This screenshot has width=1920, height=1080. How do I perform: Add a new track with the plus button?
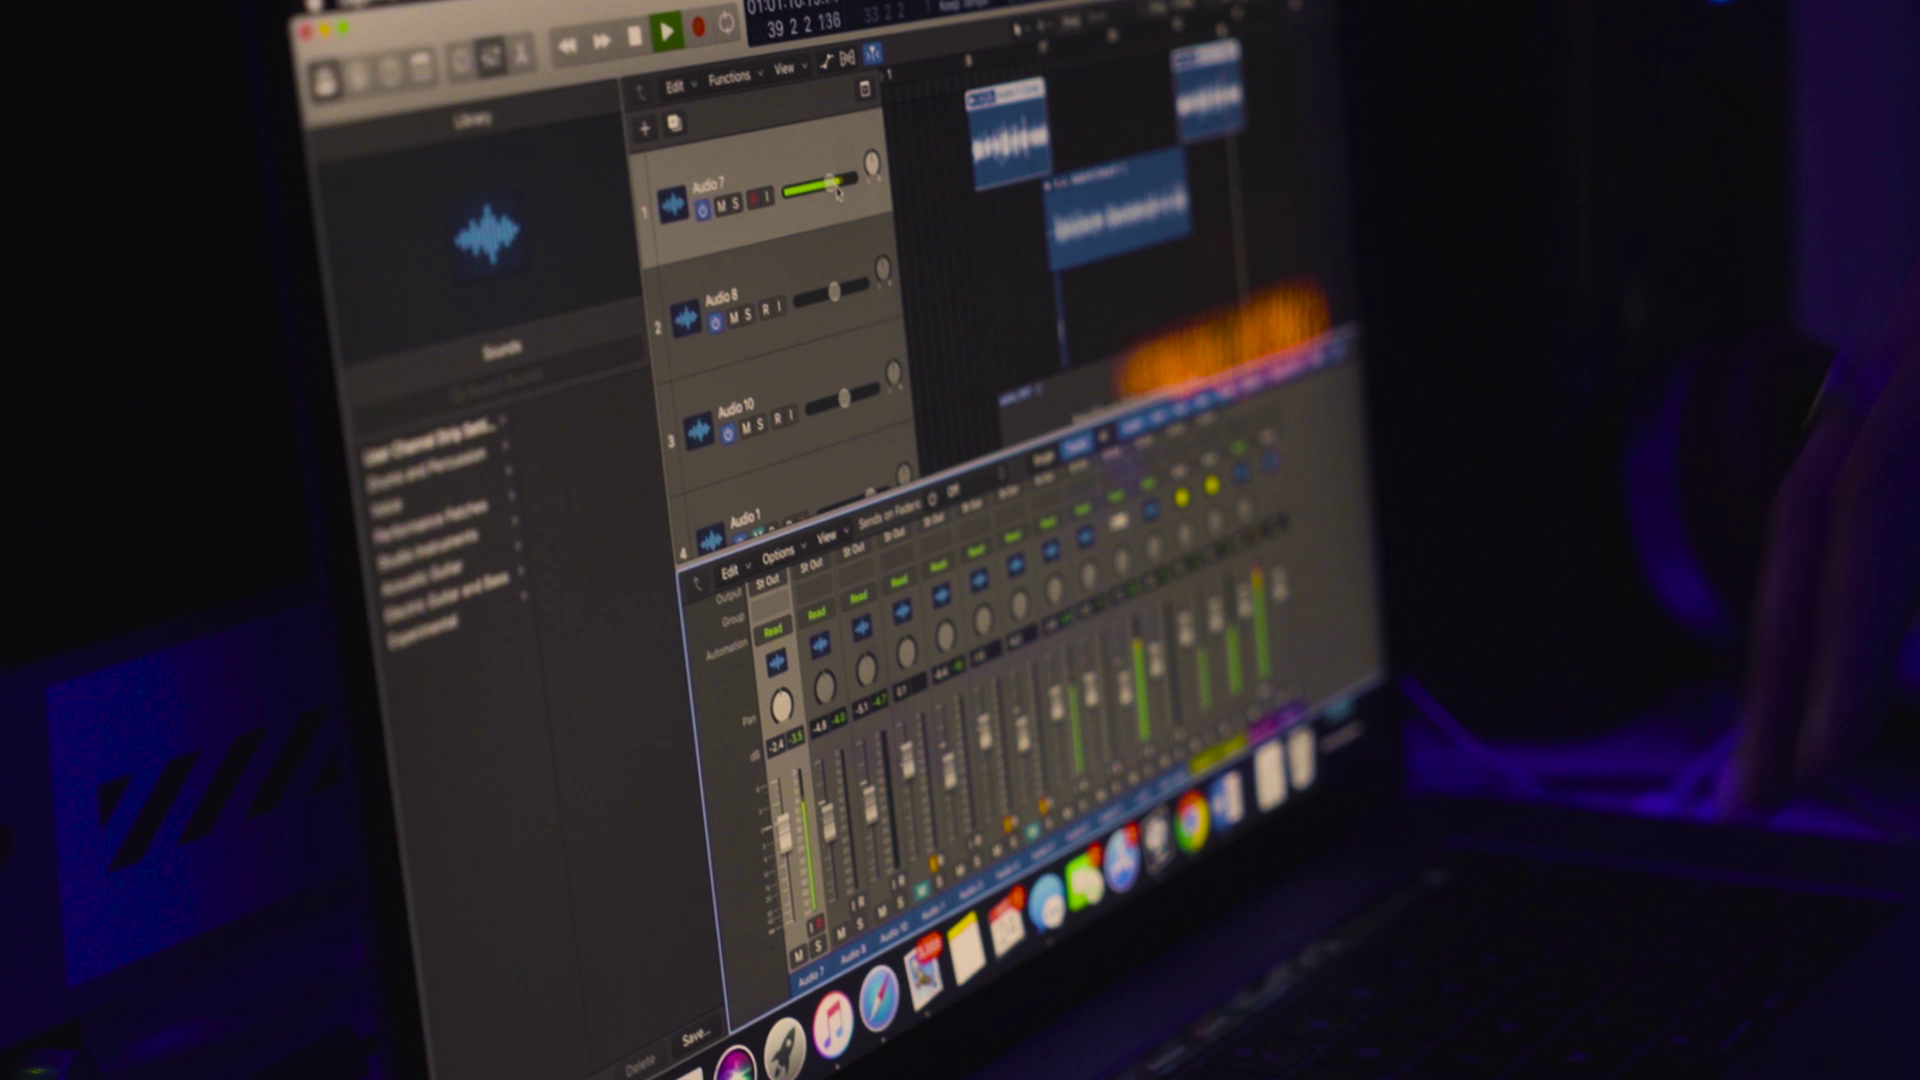644,128
